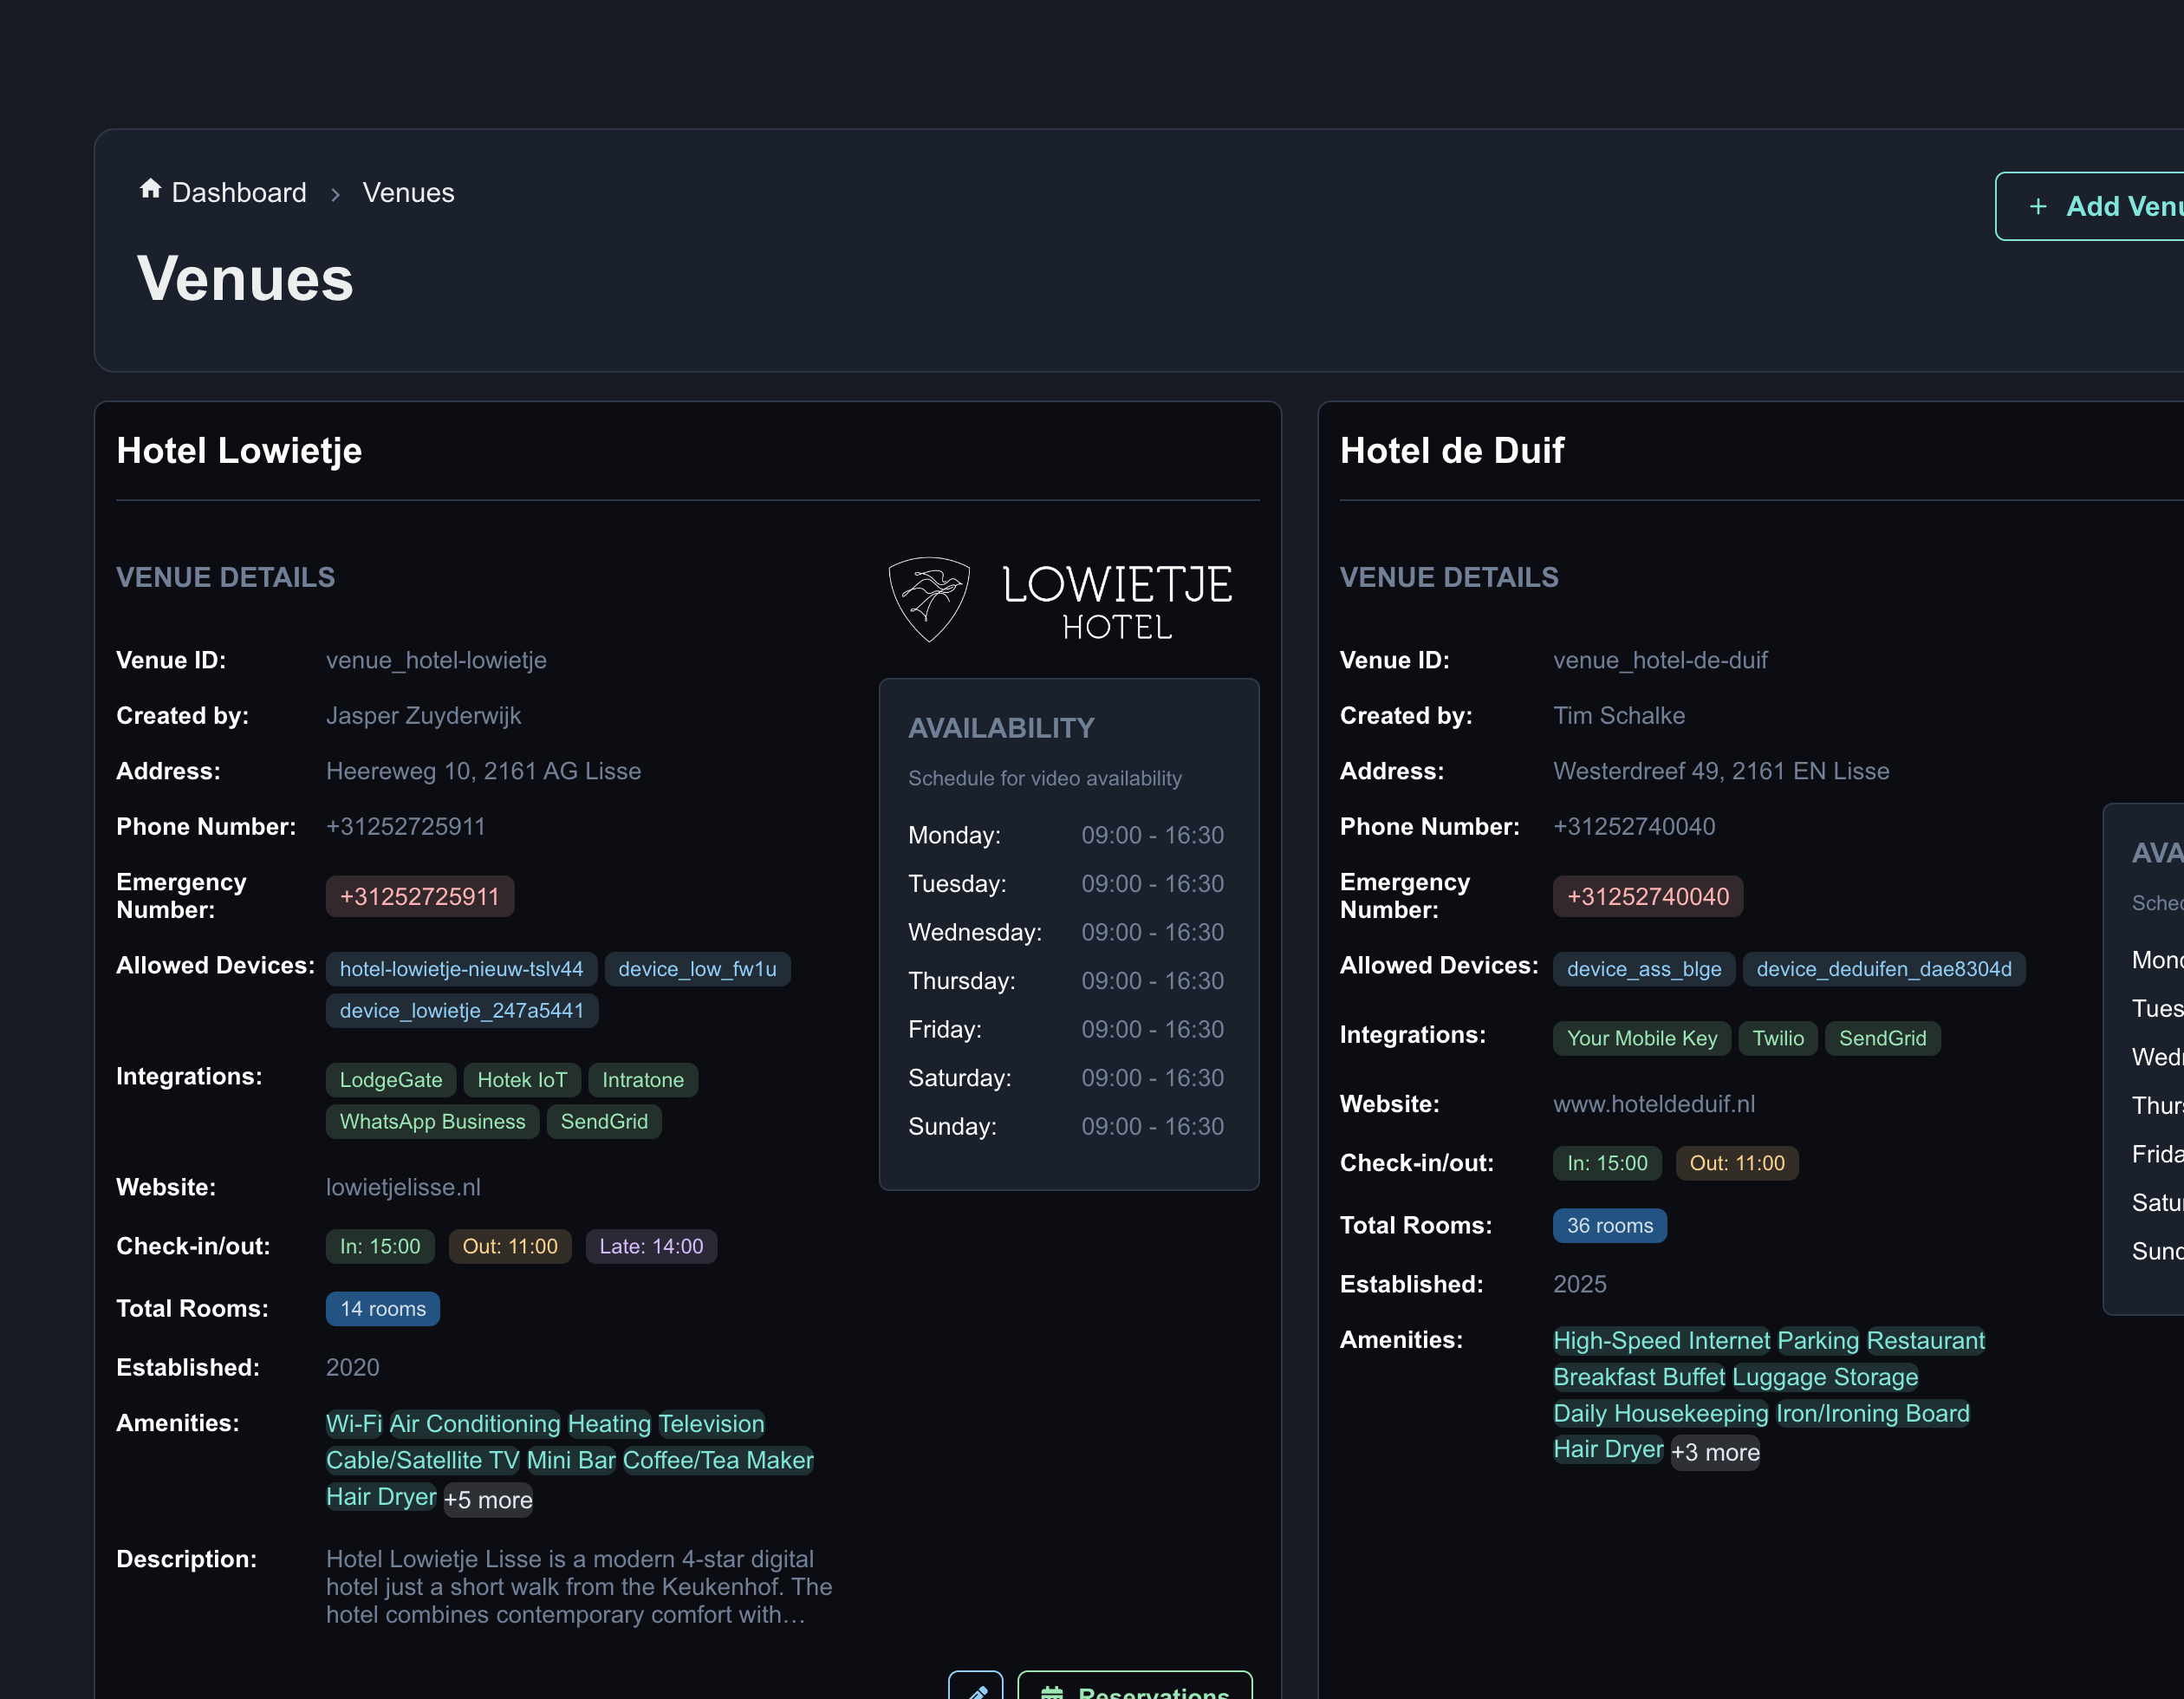Screen dimensions: 2184x1699
Task: Click creator name Jasper Zuyderwijk
Action: tap(423, 715)
